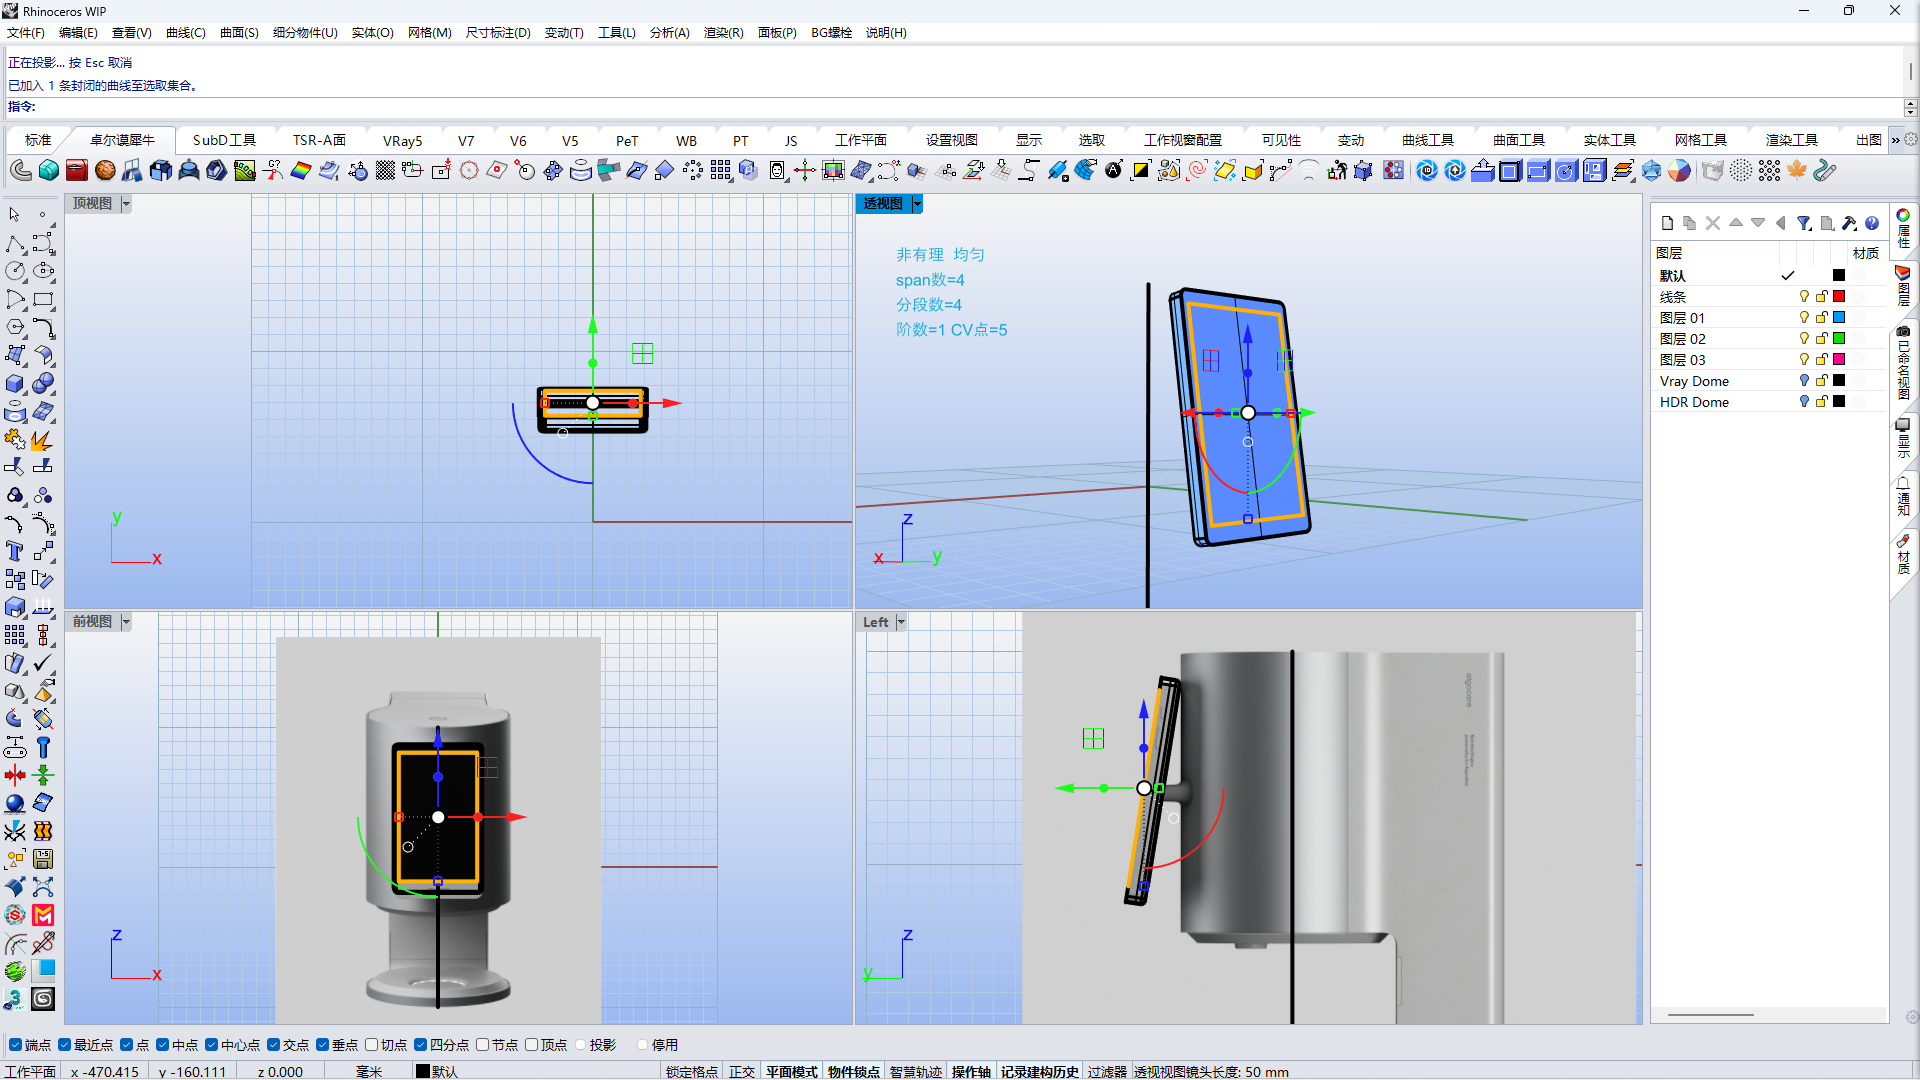Create a new layer with page icon
Viewport: 1920px width, 1080px height.
[x=1667, y=223]
